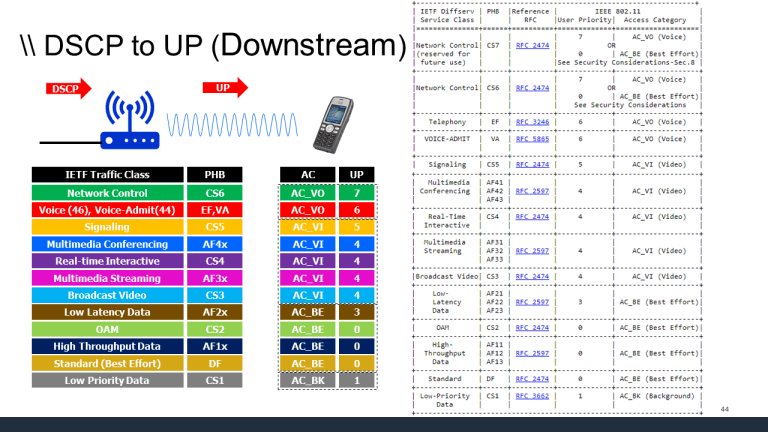This screenshot has height=432, width=768.
Task: Click the RFC 2474 link for Real-Time Interactive
Action: point(532,216)
